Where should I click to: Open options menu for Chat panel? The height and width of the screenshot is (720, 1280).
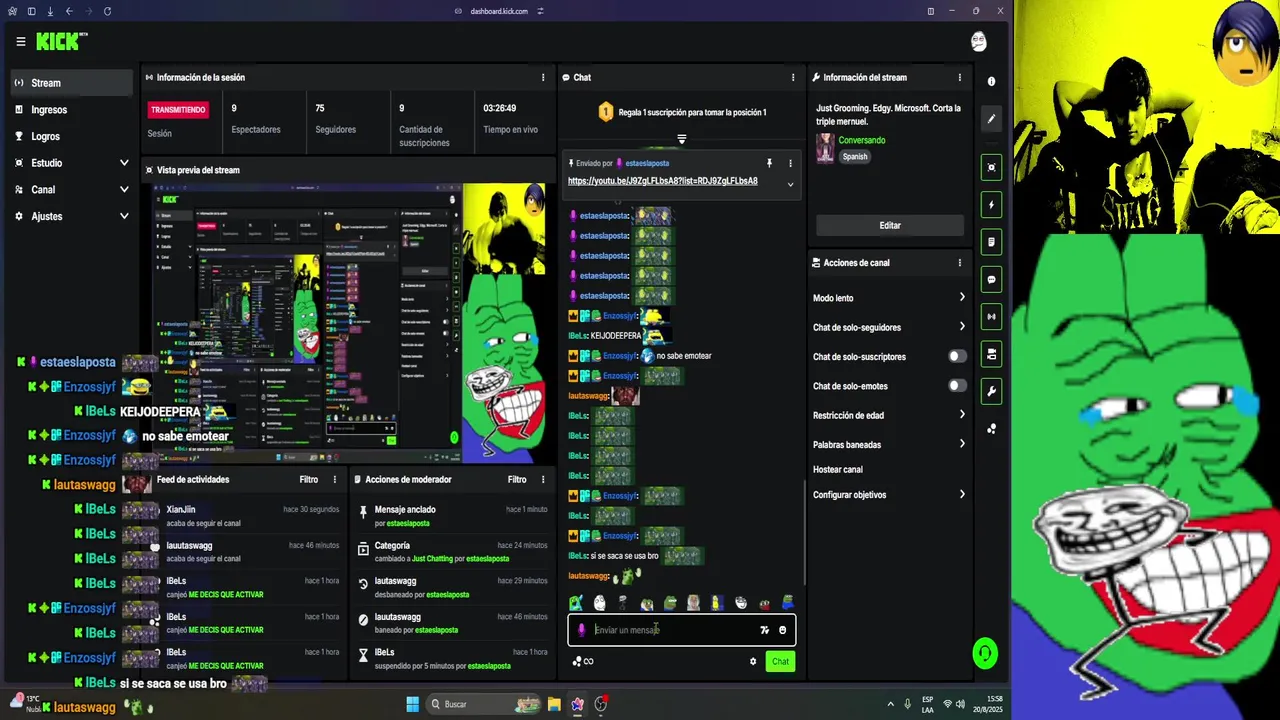point(793,77)
